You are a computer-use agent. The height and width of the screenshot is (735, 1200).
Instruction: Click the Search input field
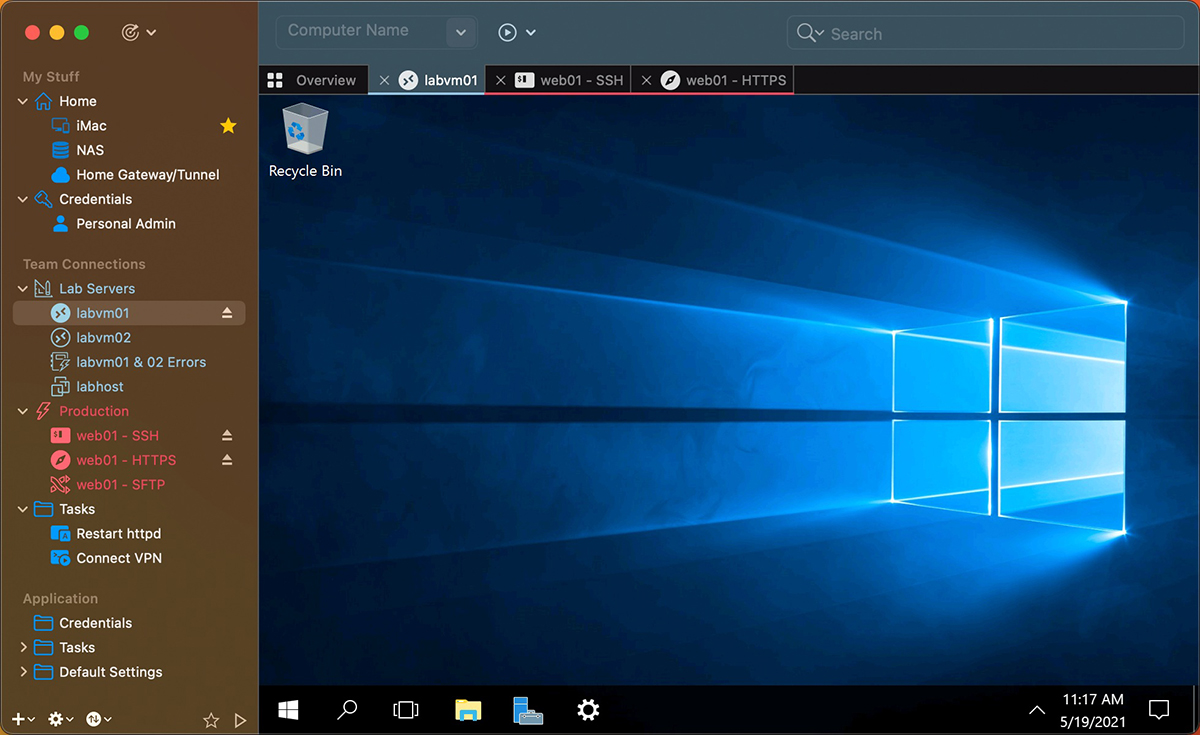1000,33
